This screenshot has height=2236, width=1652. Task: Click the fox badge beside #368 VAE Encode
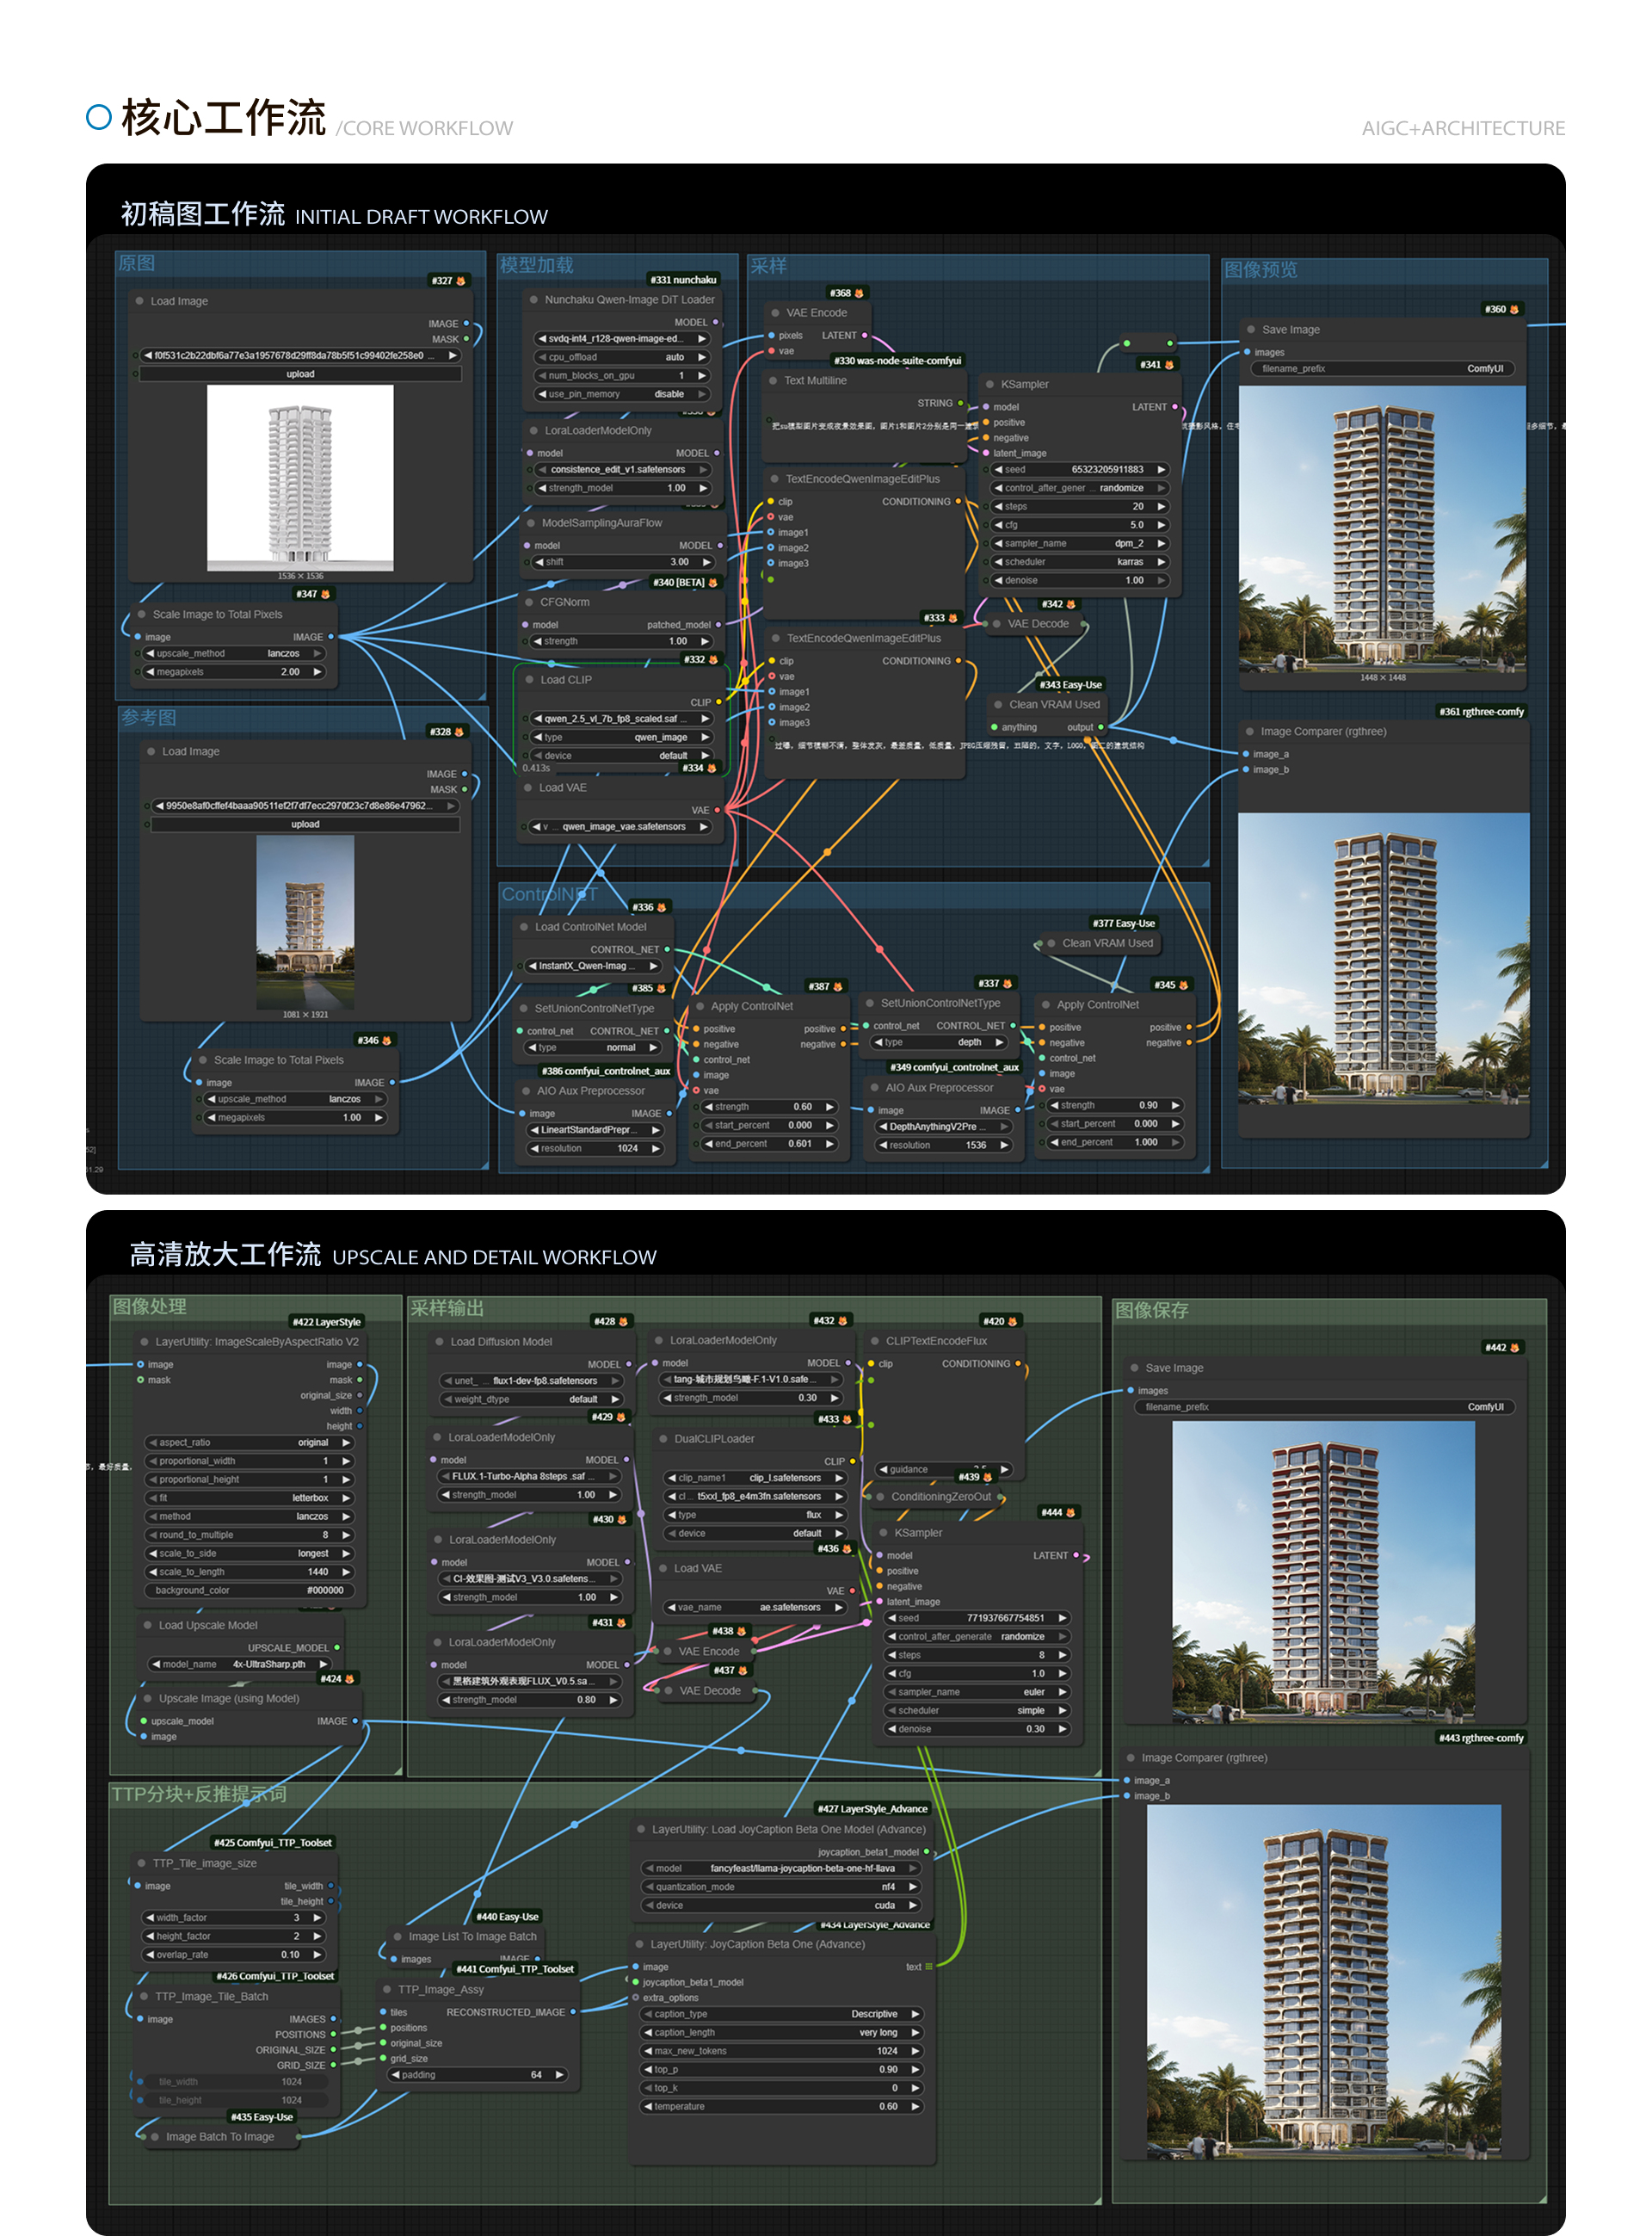coord(859,293)
